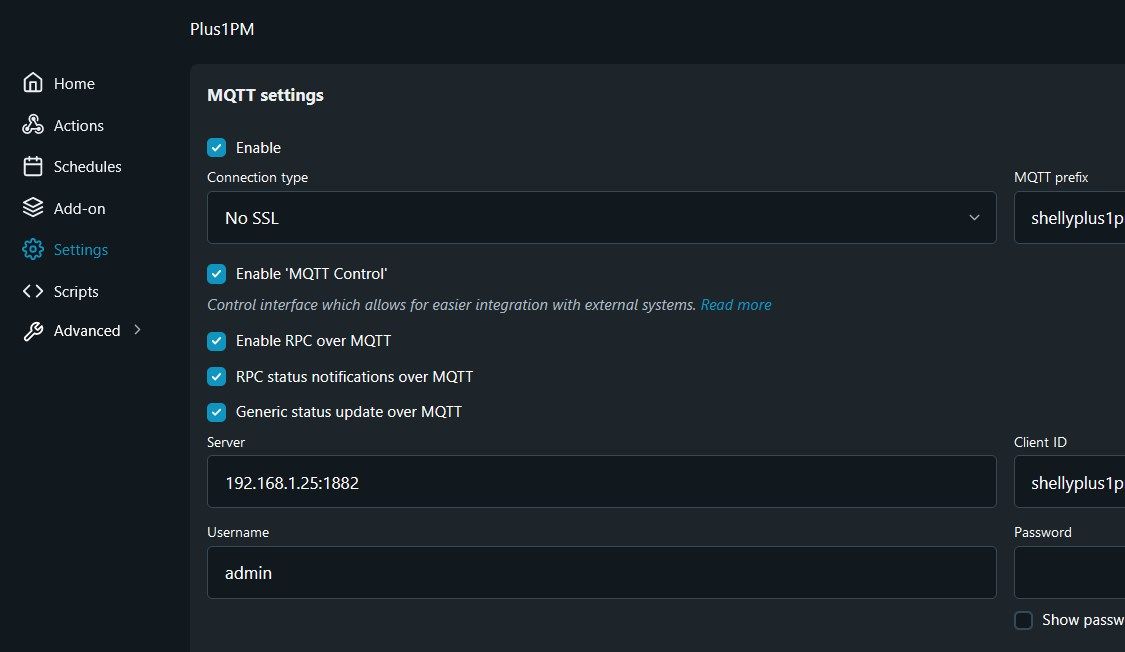The width and height of the screenshot is (1125, 652).
Task: Toggle RPC status notifications over MQTT
Action: pos(216,377)
